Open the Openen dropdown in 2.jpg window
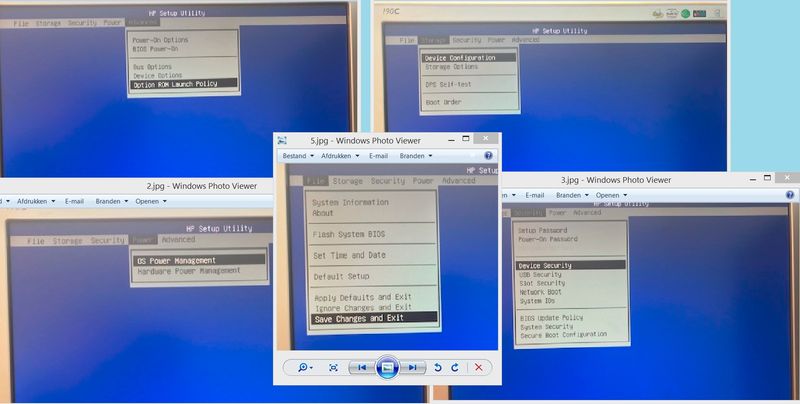 (151, 201)
